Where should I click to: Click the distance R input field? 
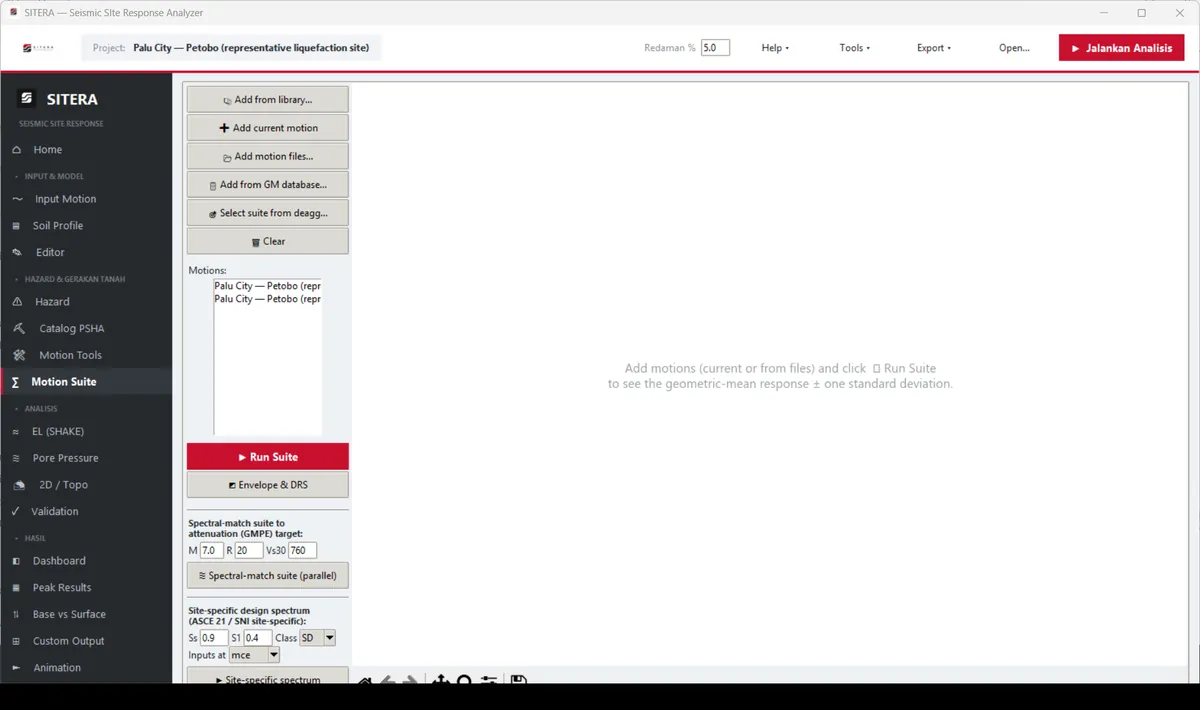click(249, 551)
